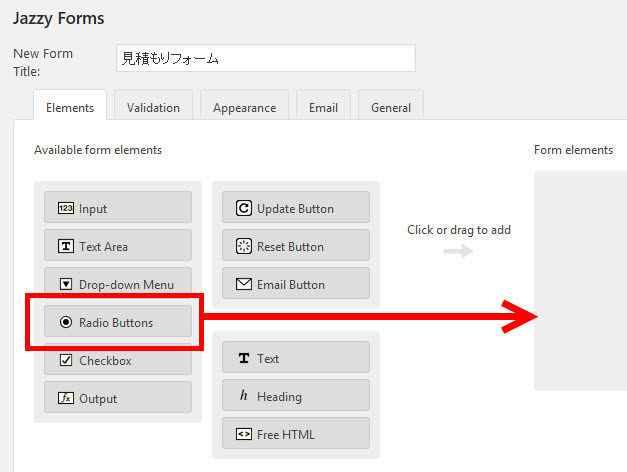
Task: Add an Update Button element
Action: pos(296,207)
